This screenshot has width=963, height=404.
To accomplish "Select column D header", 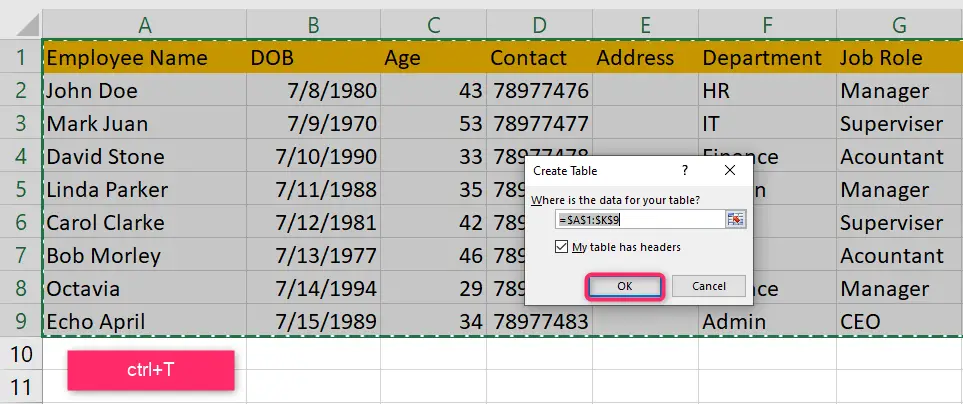I will click(x=539, y=25).
